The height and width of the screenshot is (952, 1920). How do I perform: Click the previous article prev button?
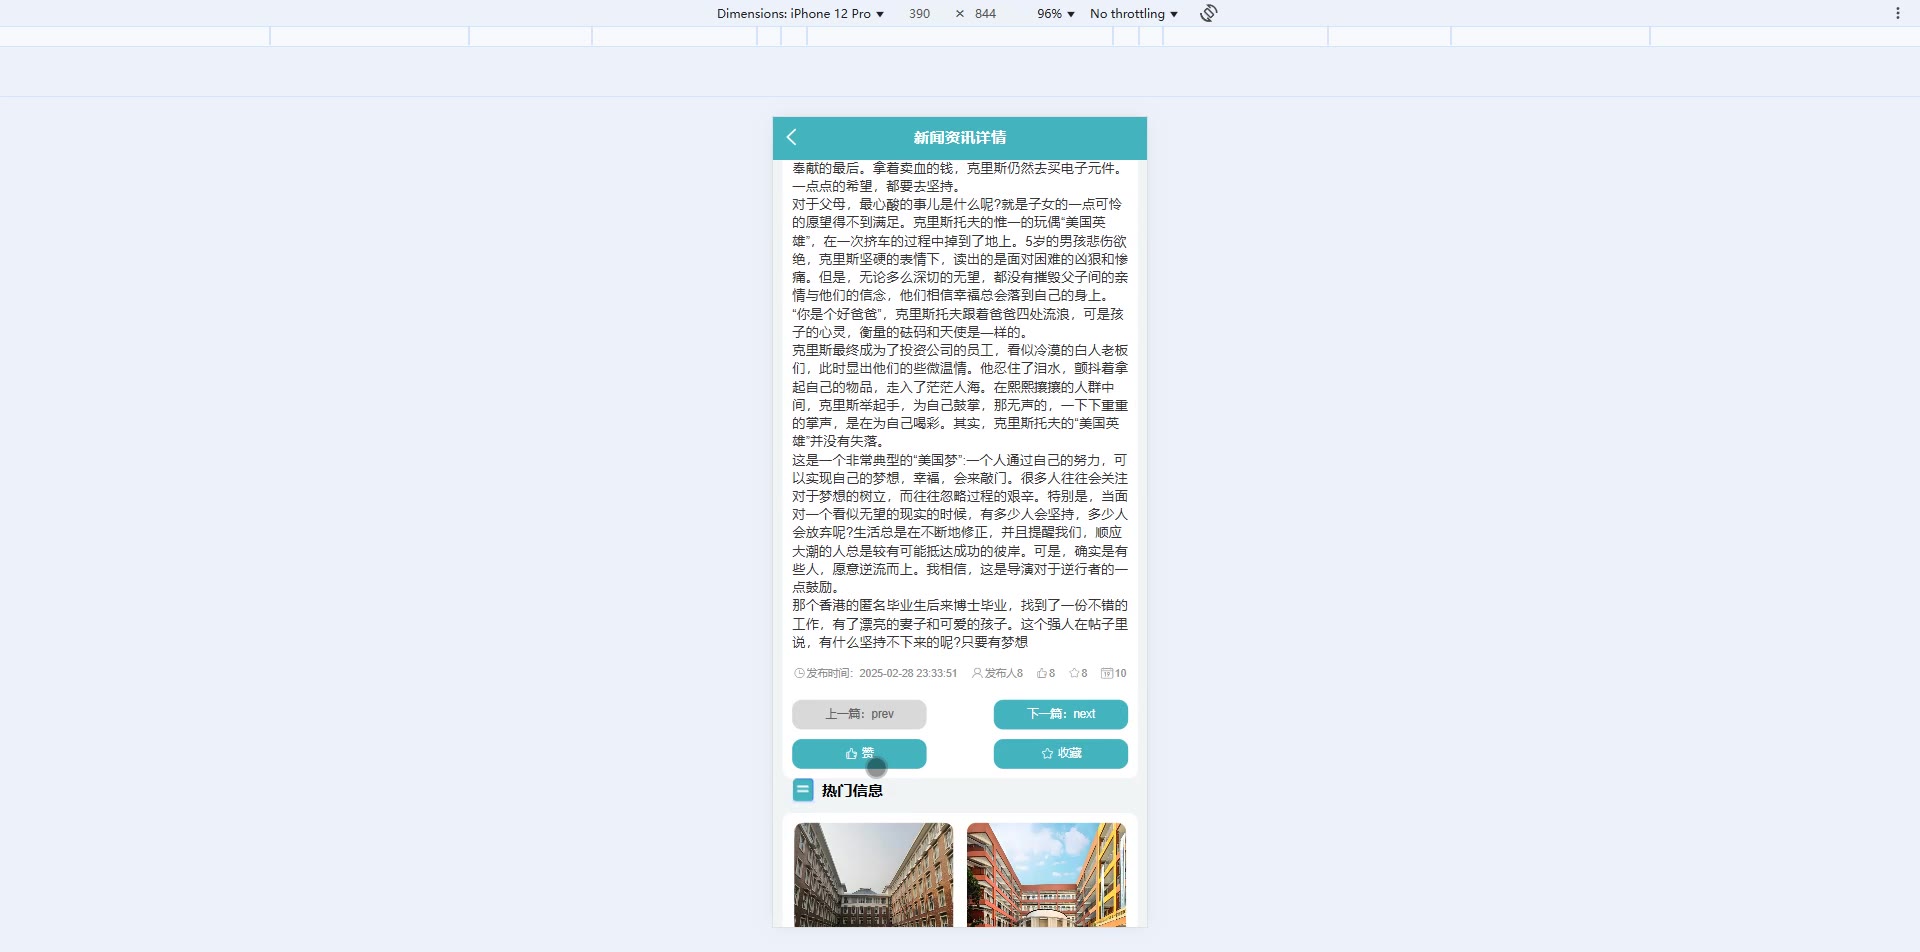click(859, 714)
